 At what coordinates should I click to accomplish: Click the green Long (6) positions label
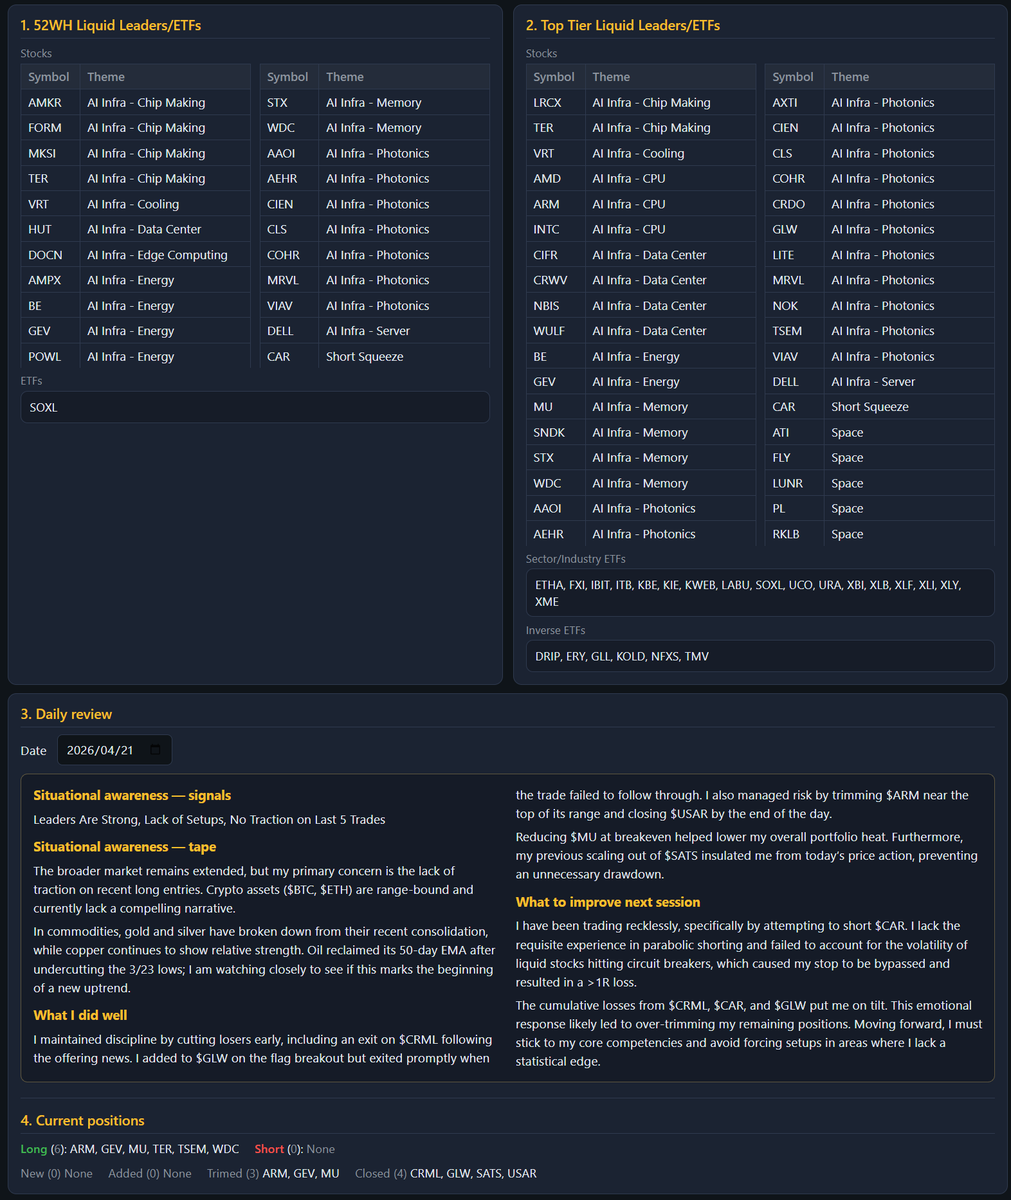(43, 1150)
